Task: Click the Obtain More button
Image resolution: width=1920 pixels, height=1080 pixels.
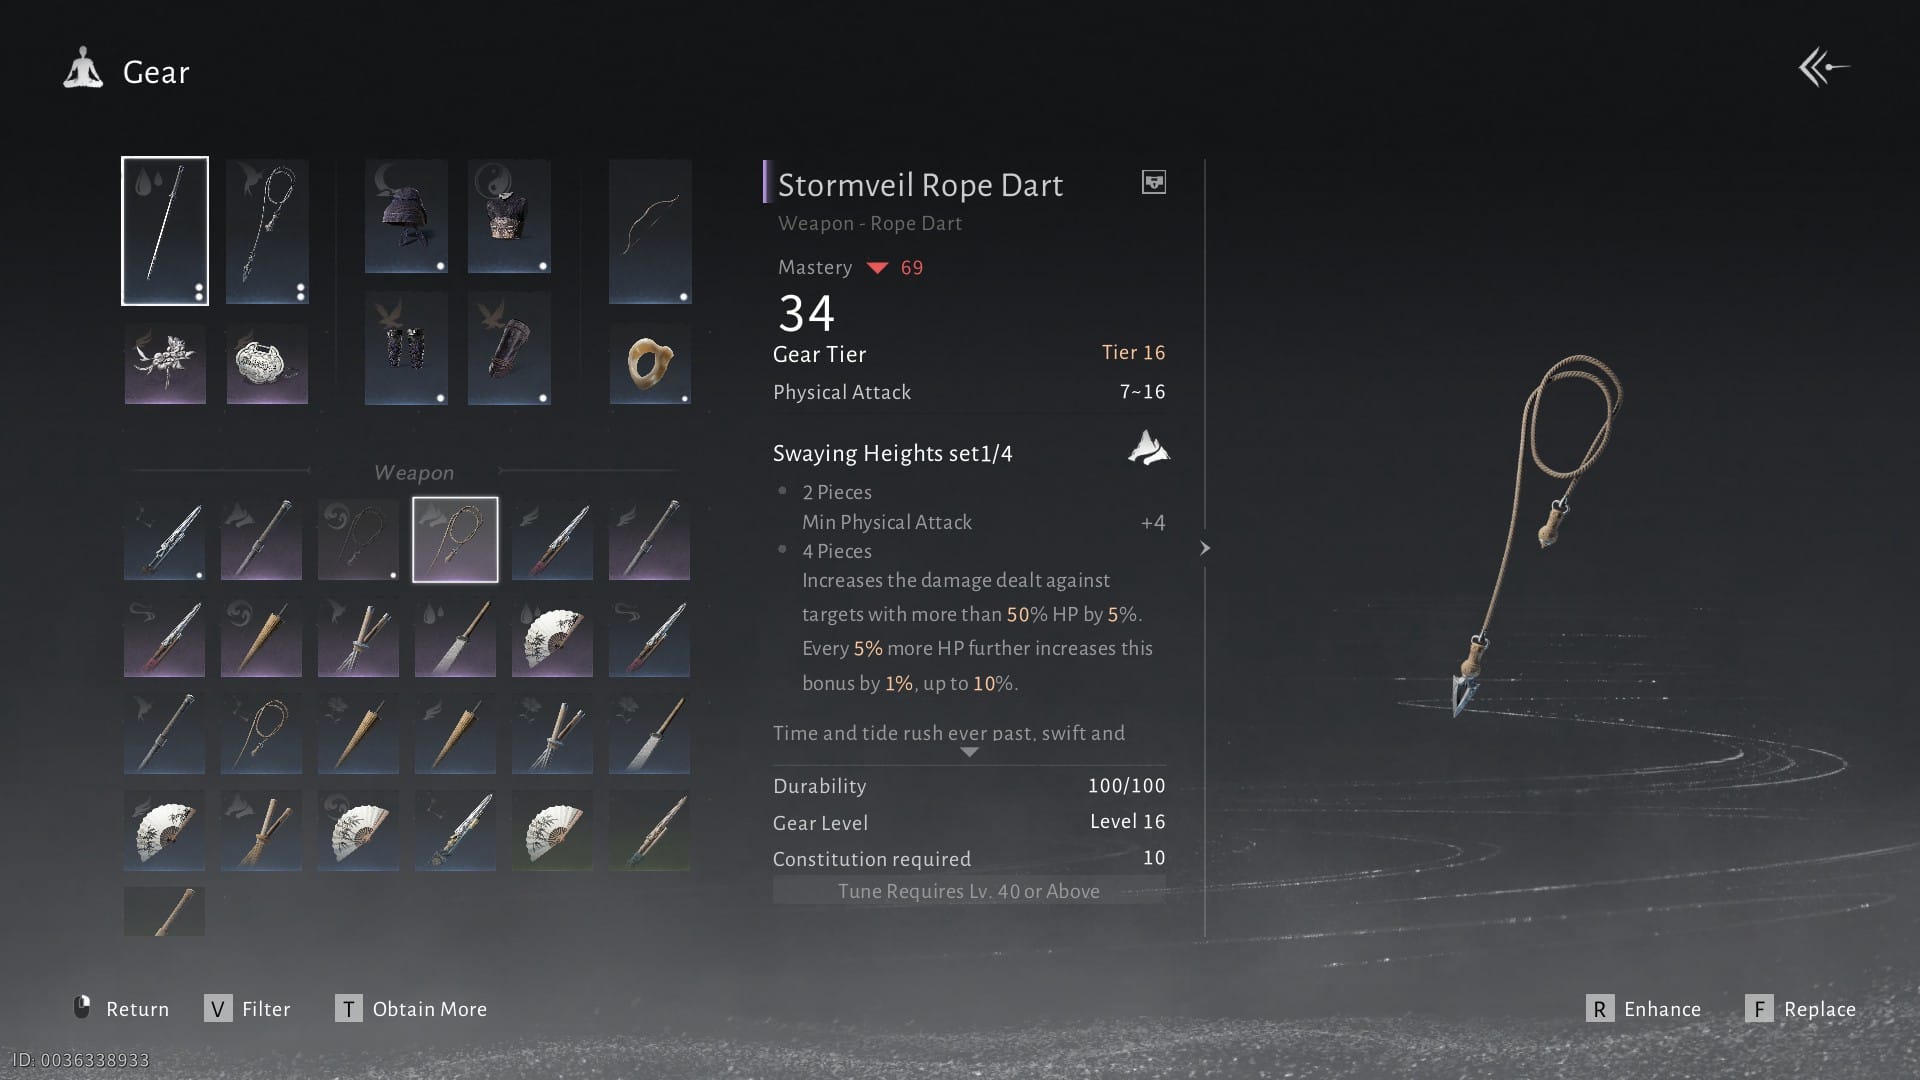Action: point(411,1009)
